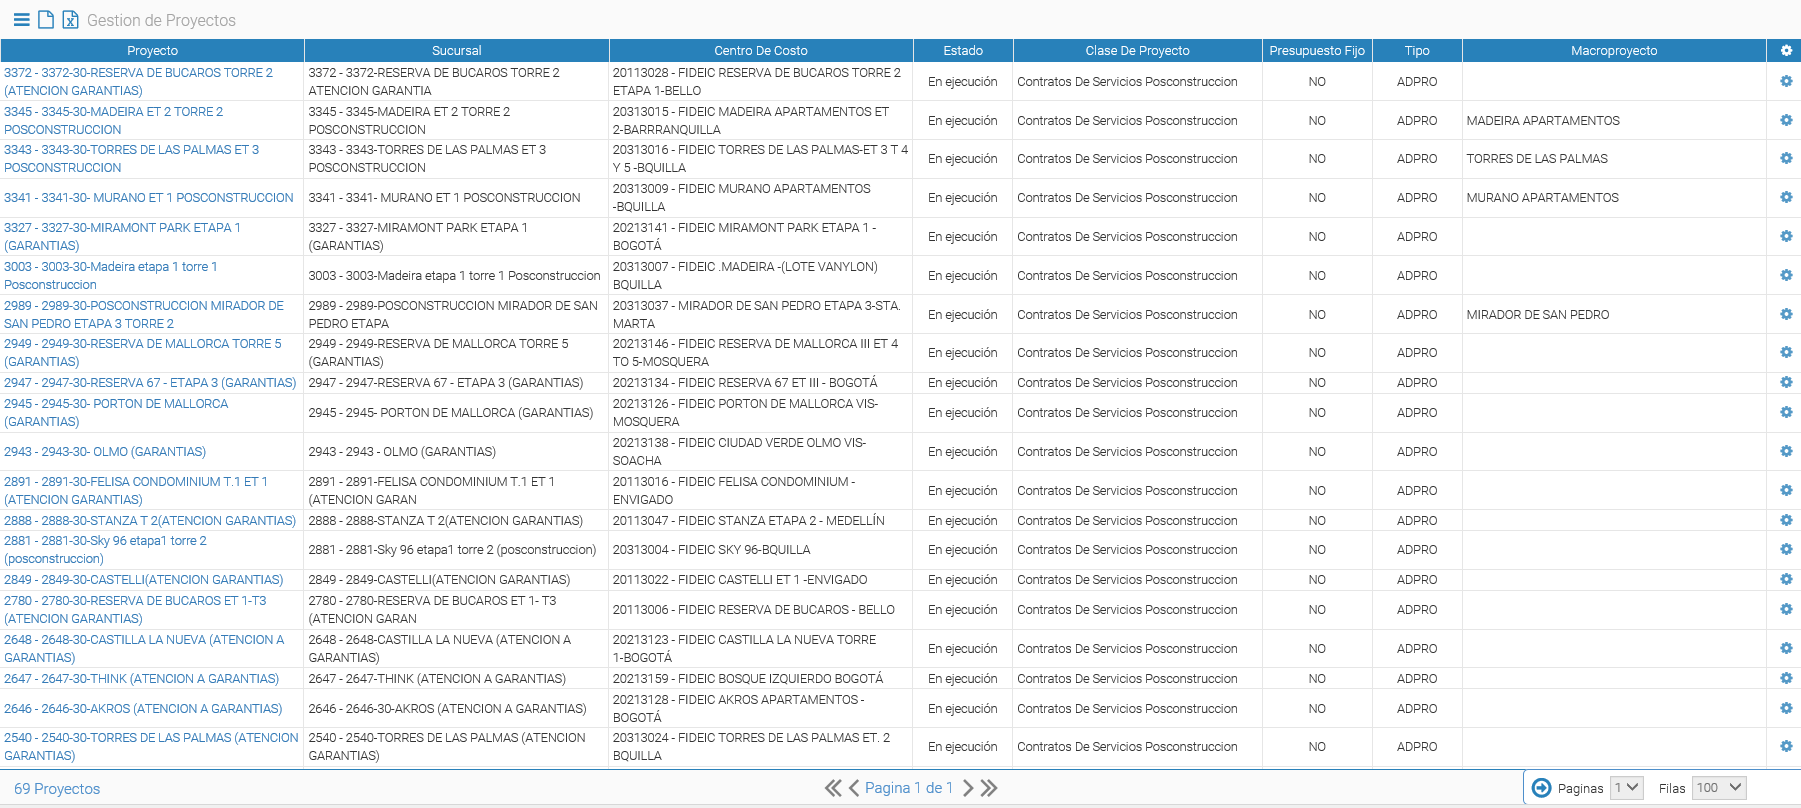Viewport: 1801px width, 808px height.
Task: Open gear options for project 2947 row
Action: pyautogui.click(x=1786, y=382)
